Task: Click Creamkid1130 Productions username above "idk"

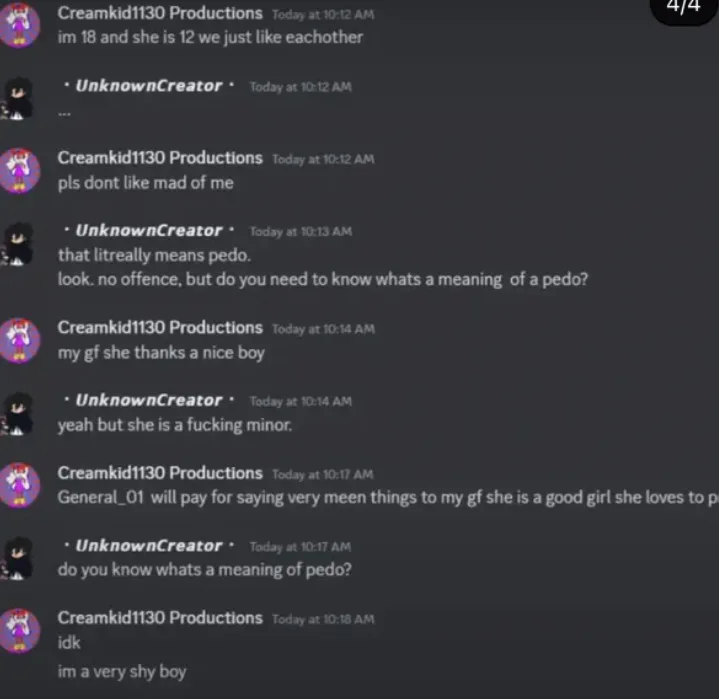Action: point(160,618)
